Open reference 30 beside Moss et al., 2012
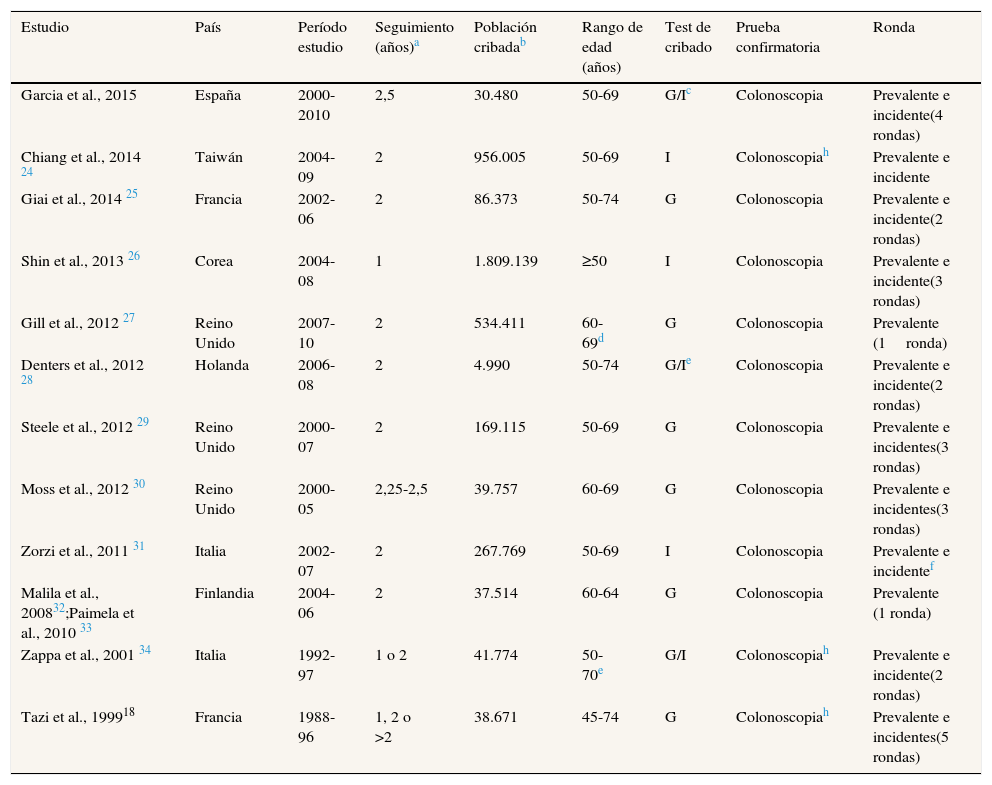This screenshot has width=992, height=785. click(138, 484)
